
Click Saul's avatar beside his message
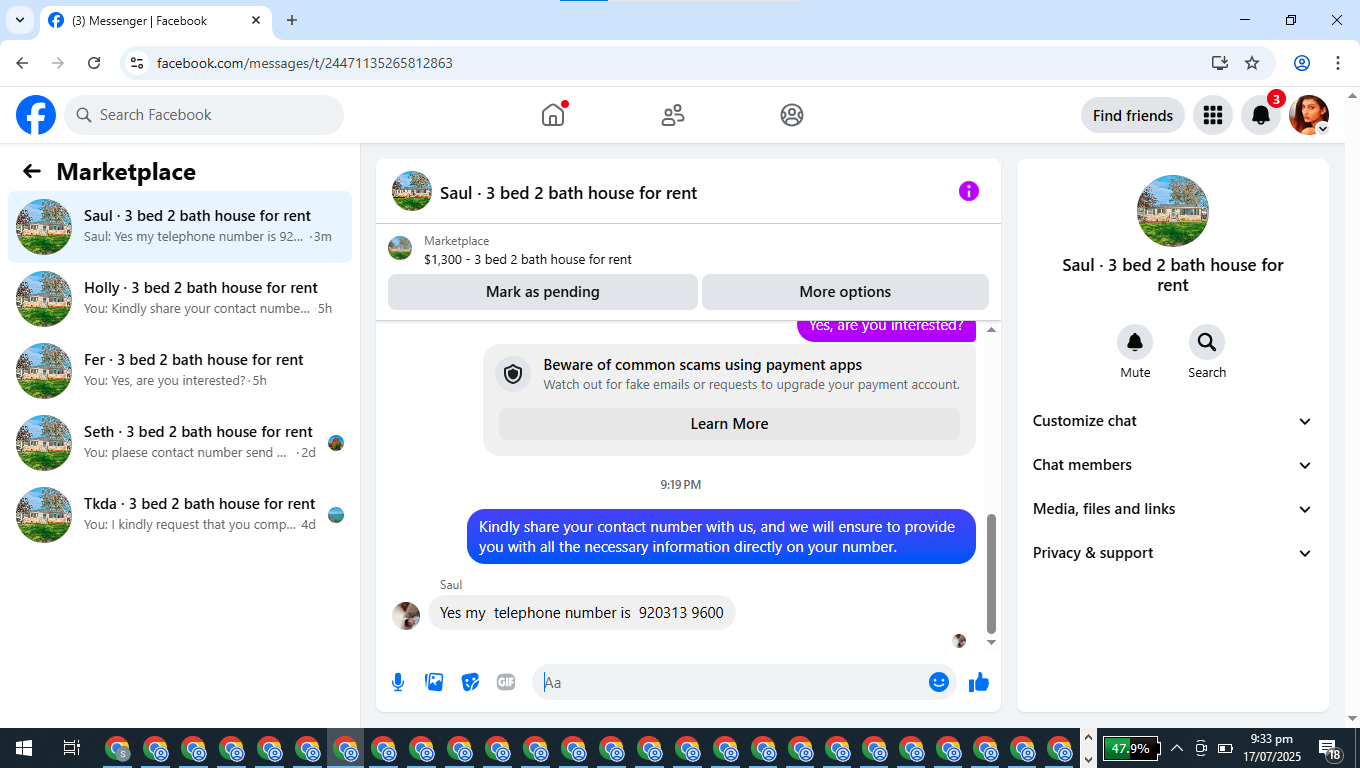pyautogui.click(x=406, y=615)
